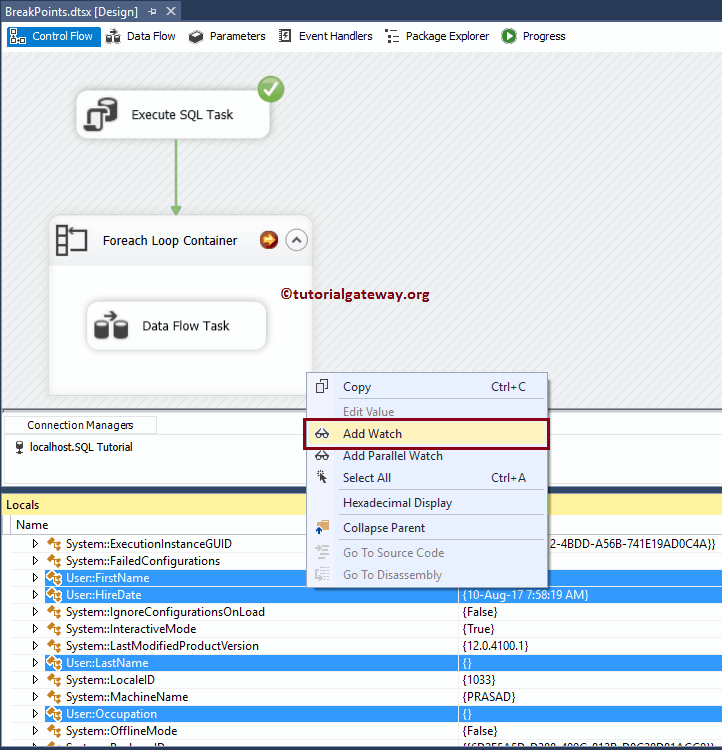The image size is (722, 750).
Task: Click the User::Occupation variable icon
Action: coord(54,714)
